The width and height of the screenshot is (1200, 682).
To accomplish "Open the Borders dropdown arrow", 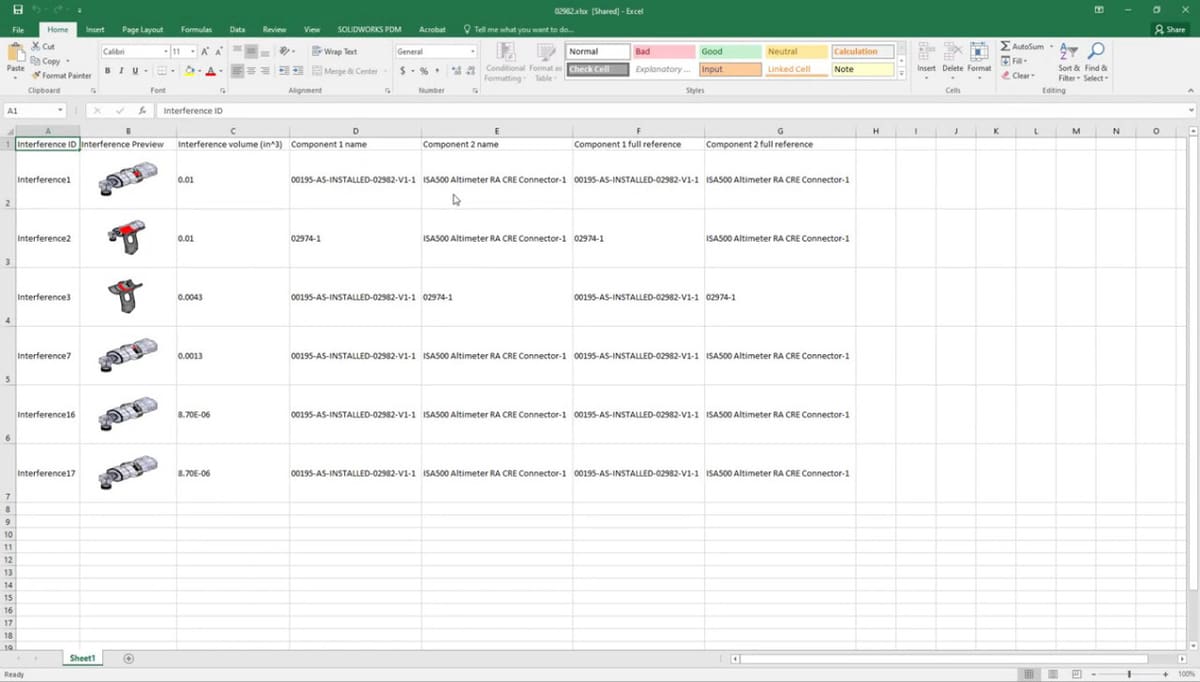I will [173, 71].
